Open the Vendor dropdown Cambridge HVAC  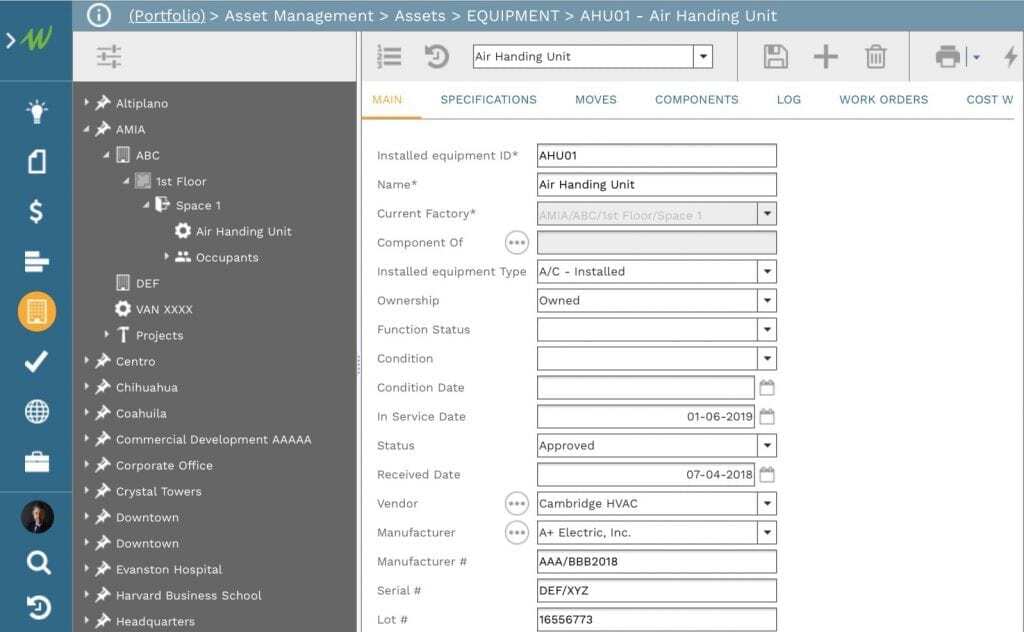[767, 503]
